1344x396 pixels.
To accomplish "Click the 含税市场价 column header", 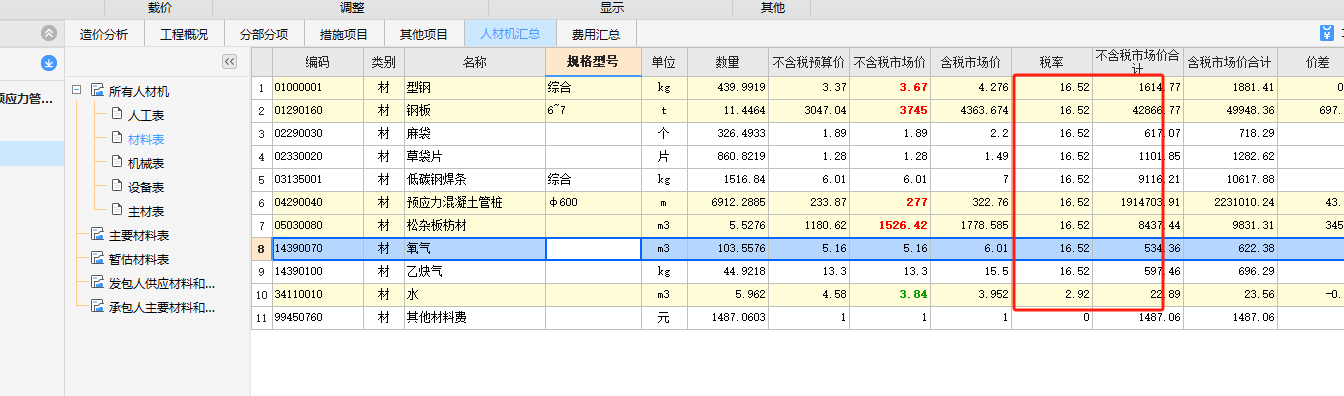I will (x=971, y=62).
